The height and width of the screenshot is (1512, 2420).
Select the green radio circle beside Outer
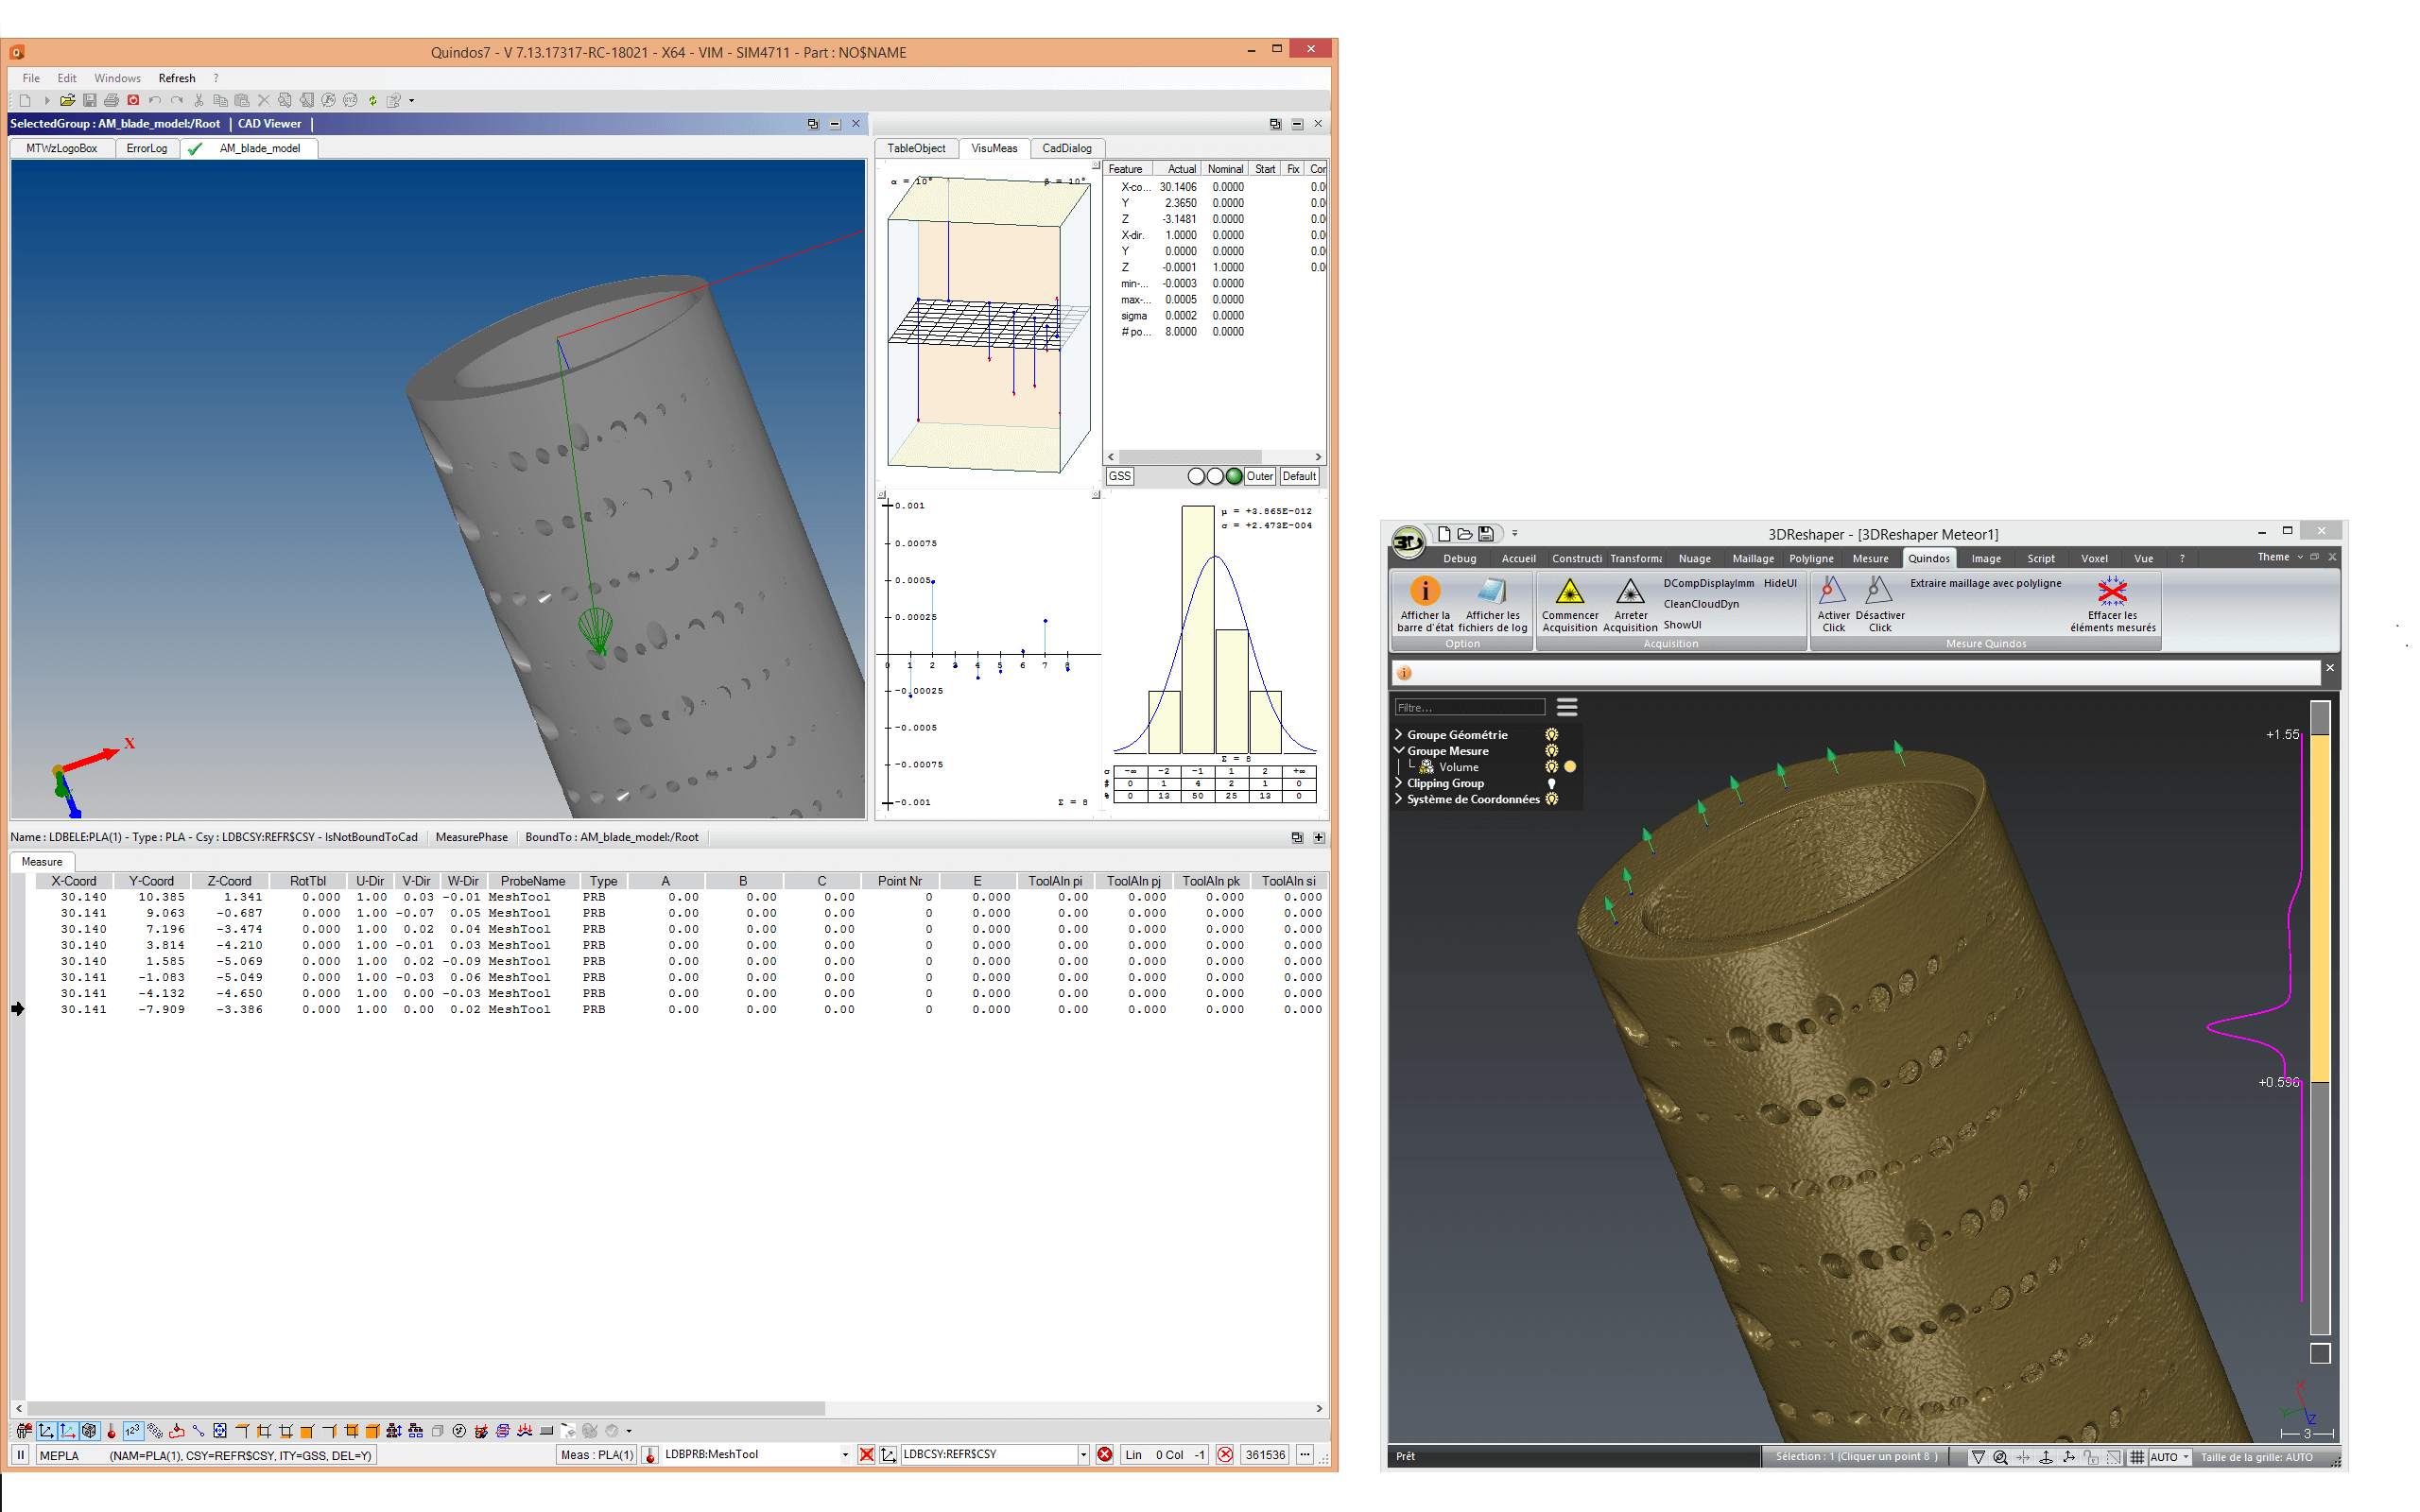tap(1233, 477)
